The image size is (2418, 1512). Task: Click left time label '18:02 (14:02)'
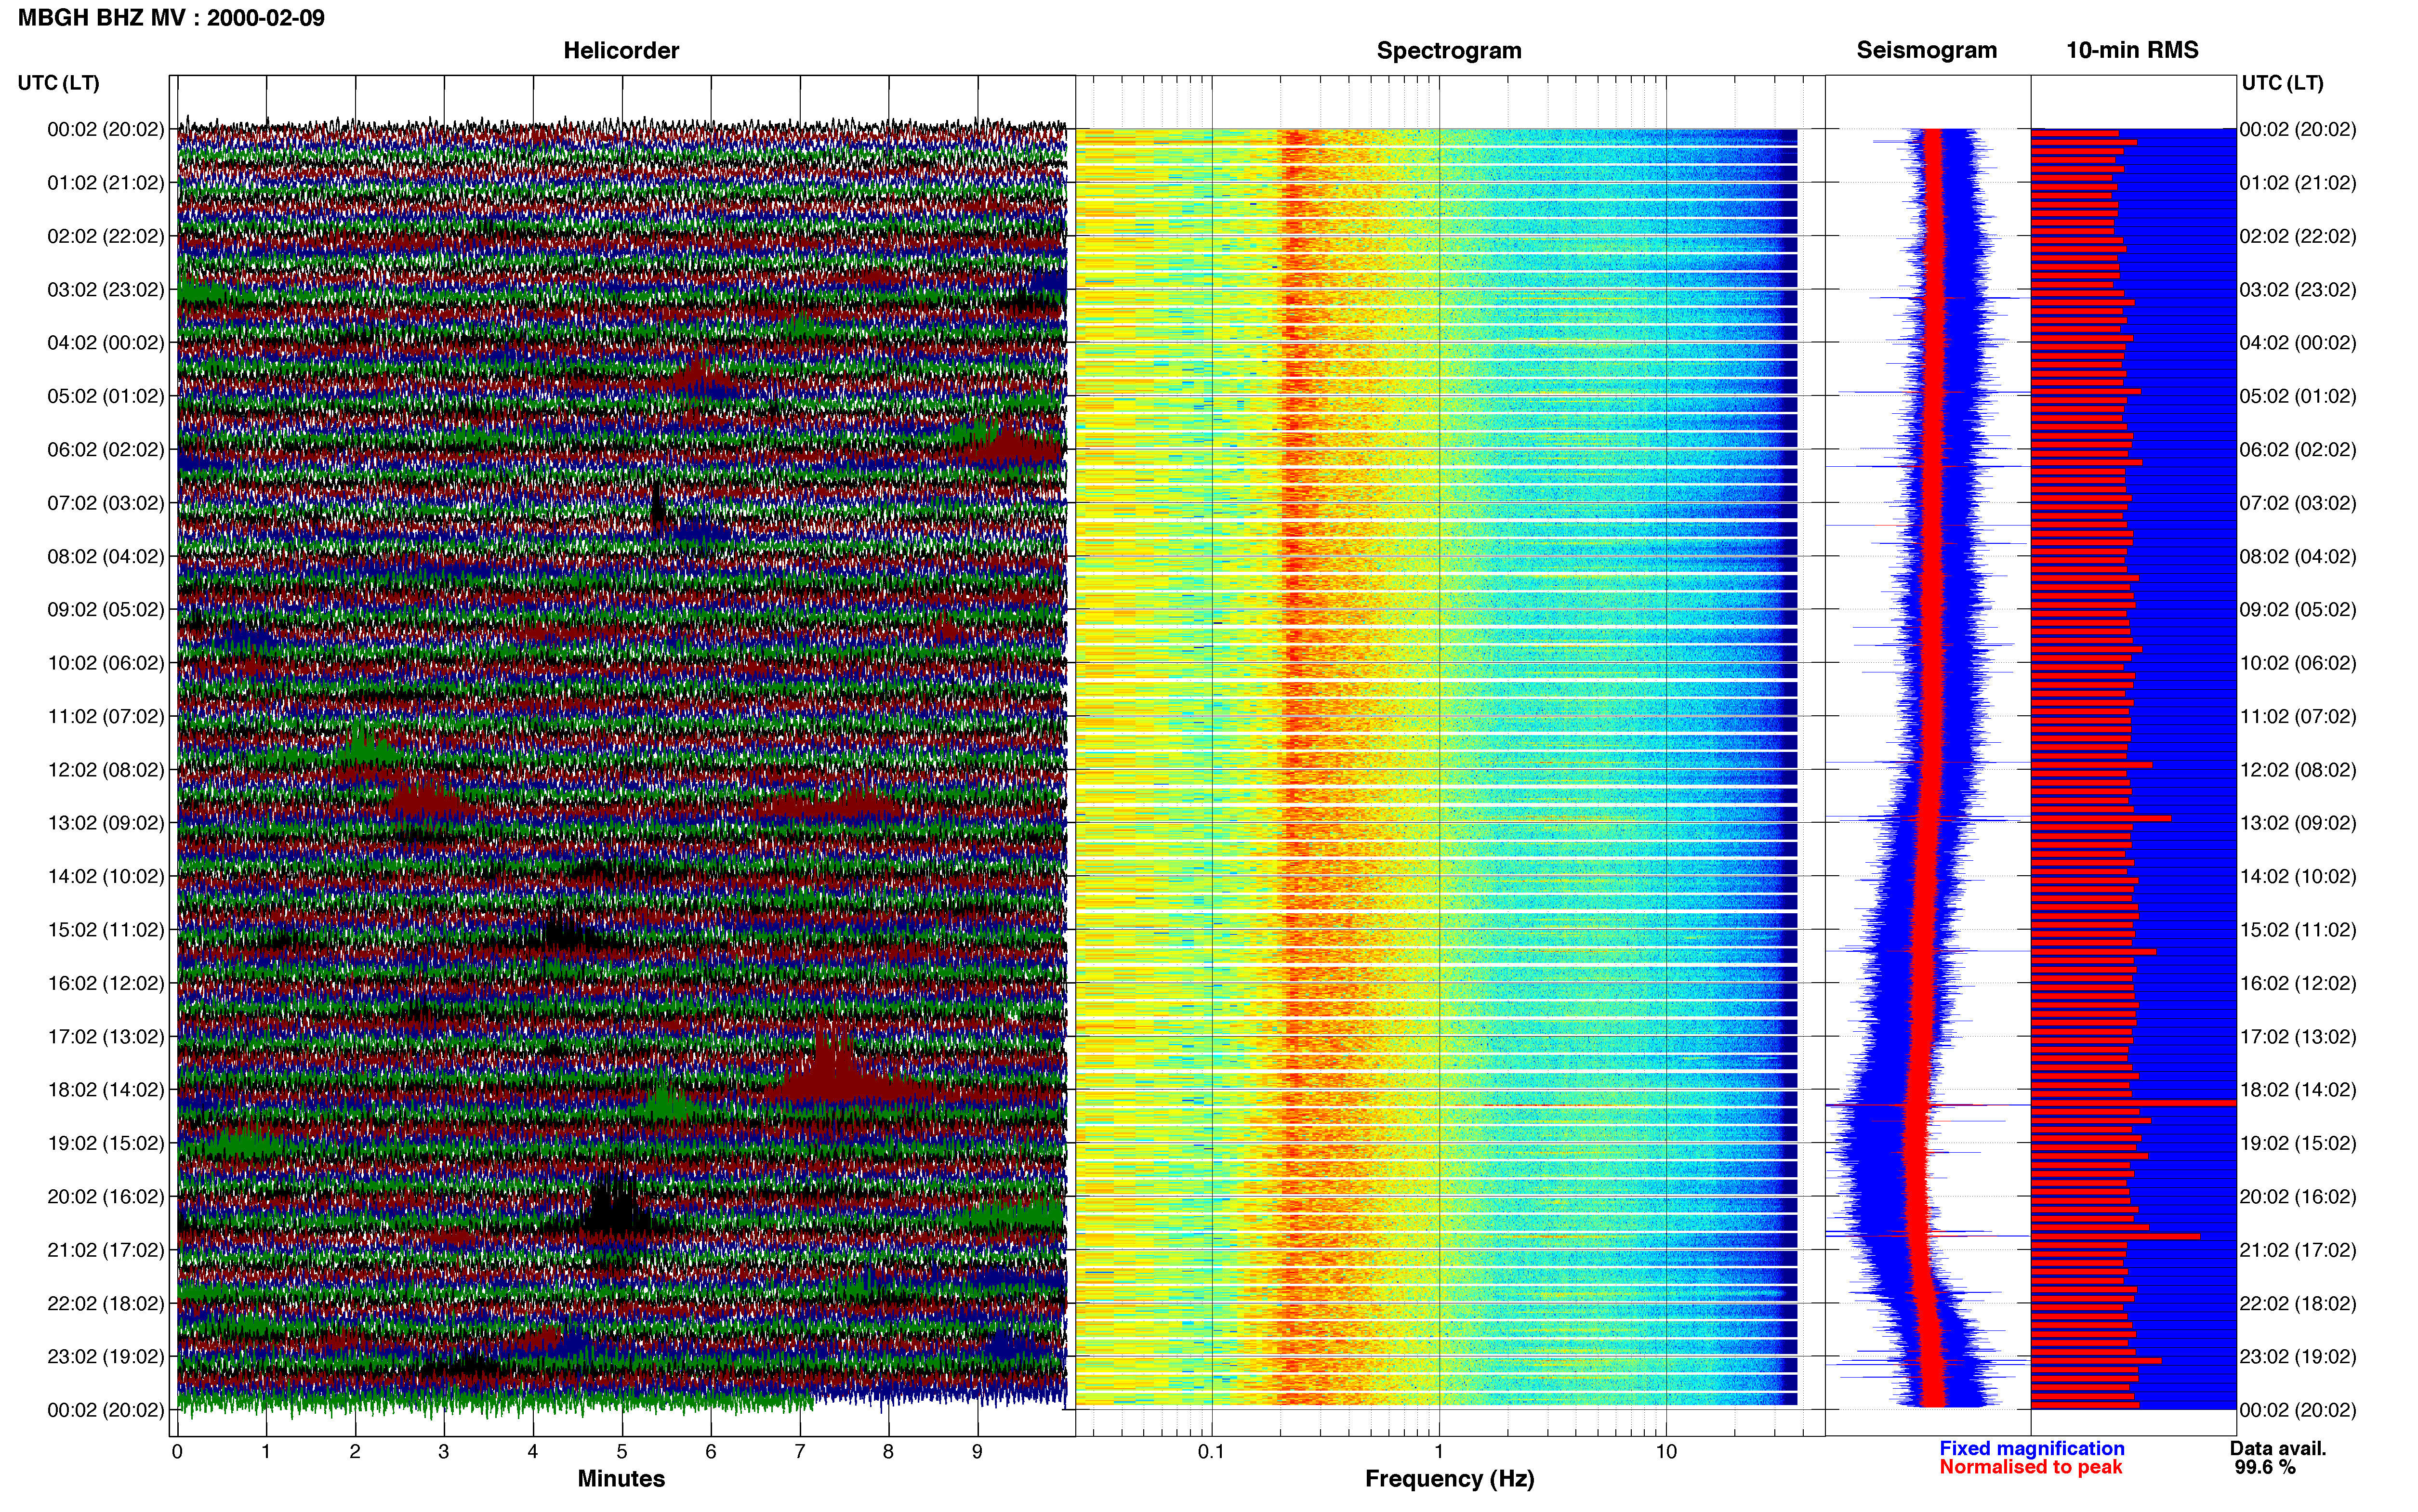click(106, 1090)
